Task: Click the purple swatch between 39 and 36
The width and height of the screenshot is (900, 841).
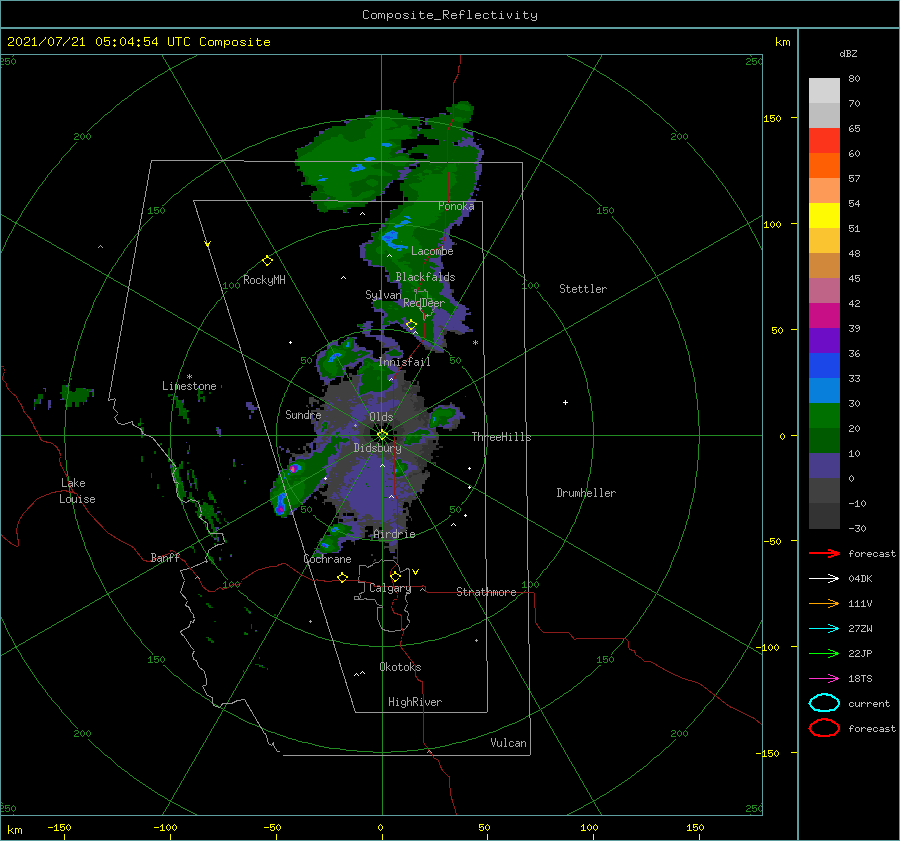Action: pos(824,341)
